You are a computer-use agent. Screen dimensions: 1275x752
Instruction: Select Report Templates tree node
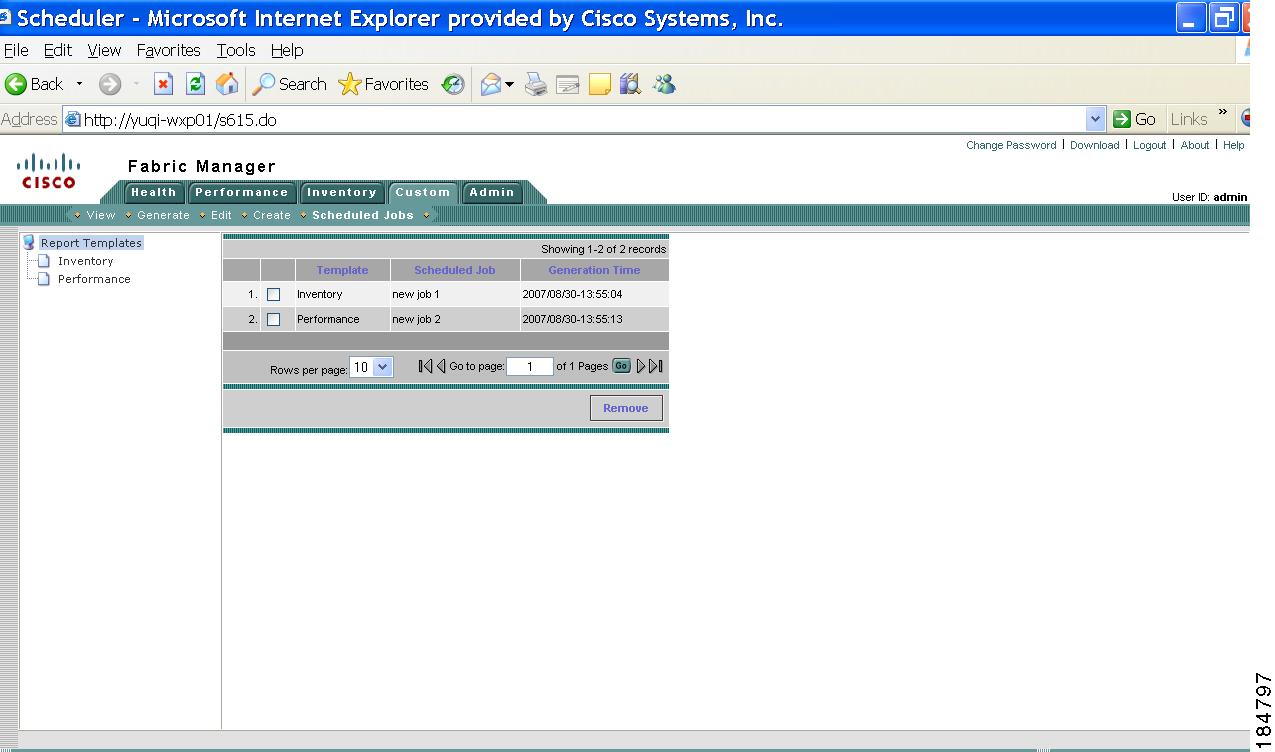(91, 243)
